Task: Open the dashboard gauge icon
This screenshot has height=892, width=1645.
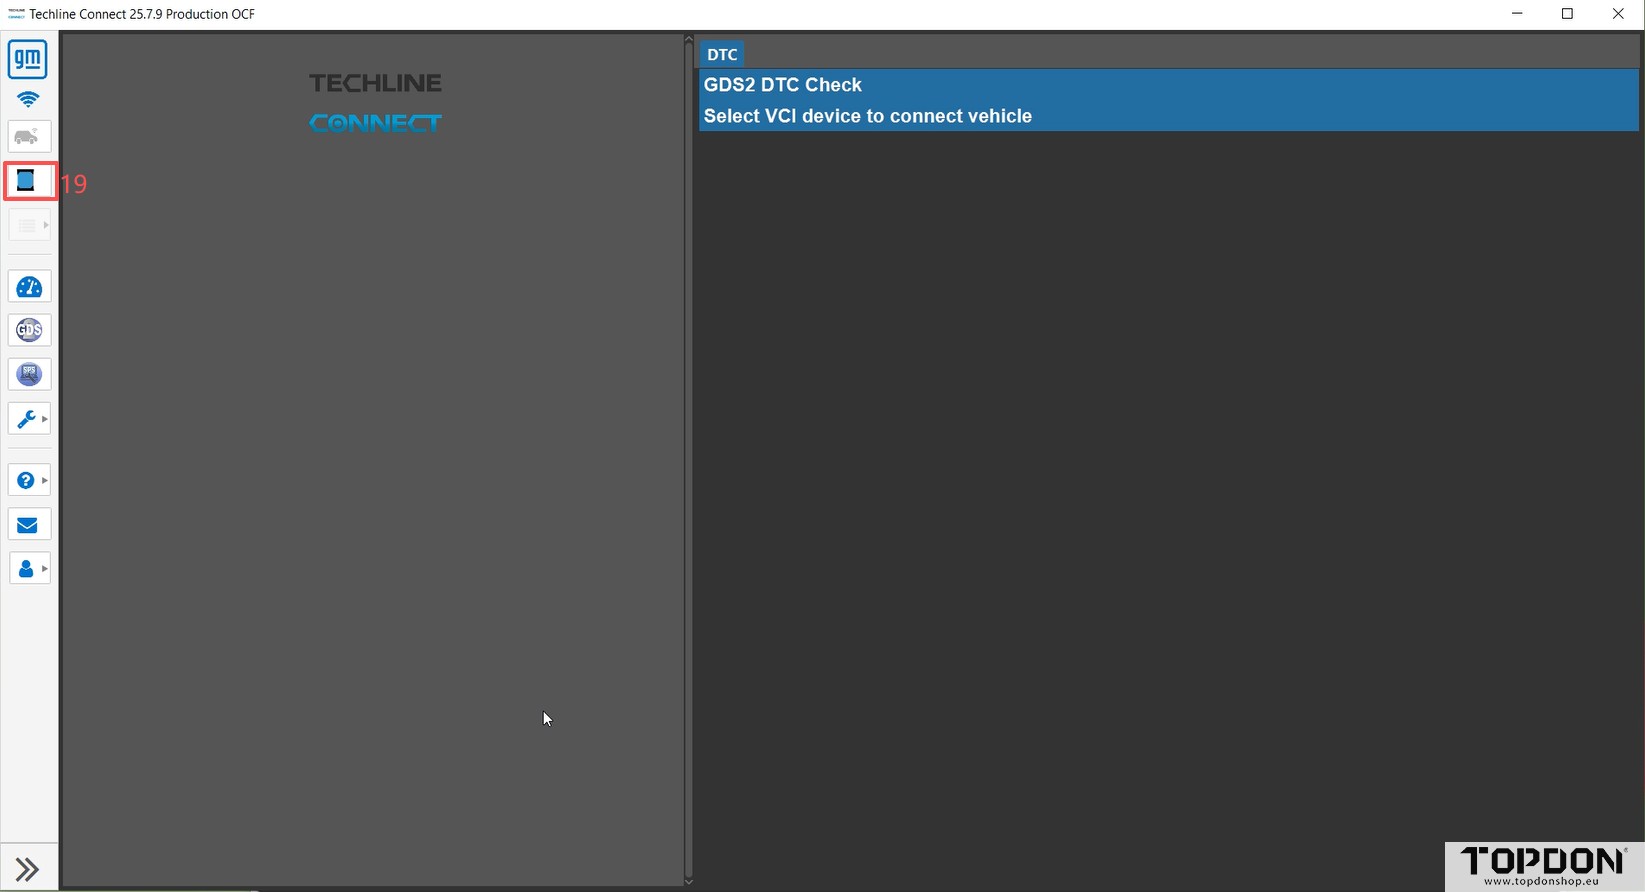Action: coord(29,288)
